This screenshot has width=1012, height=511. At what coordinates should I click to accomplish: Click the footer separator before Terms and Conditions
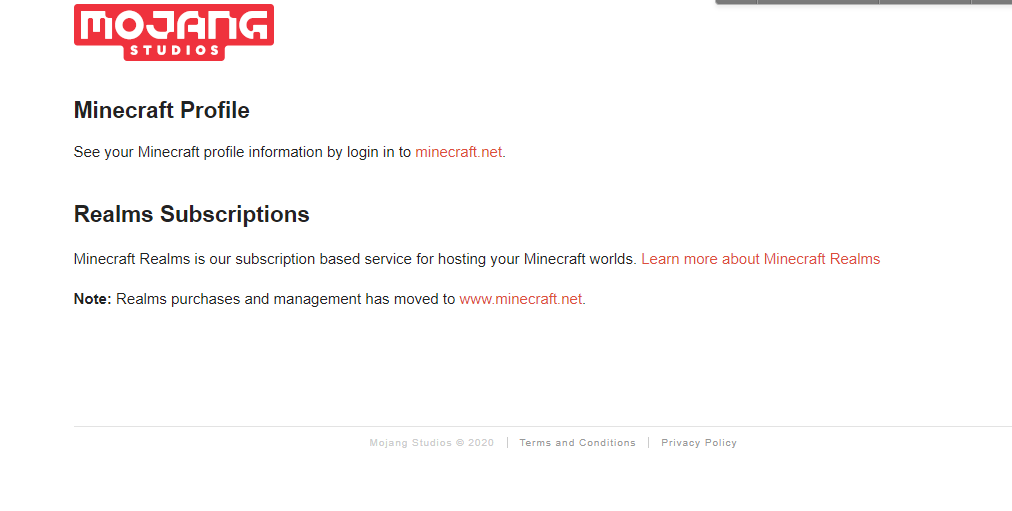pos(507,443)
